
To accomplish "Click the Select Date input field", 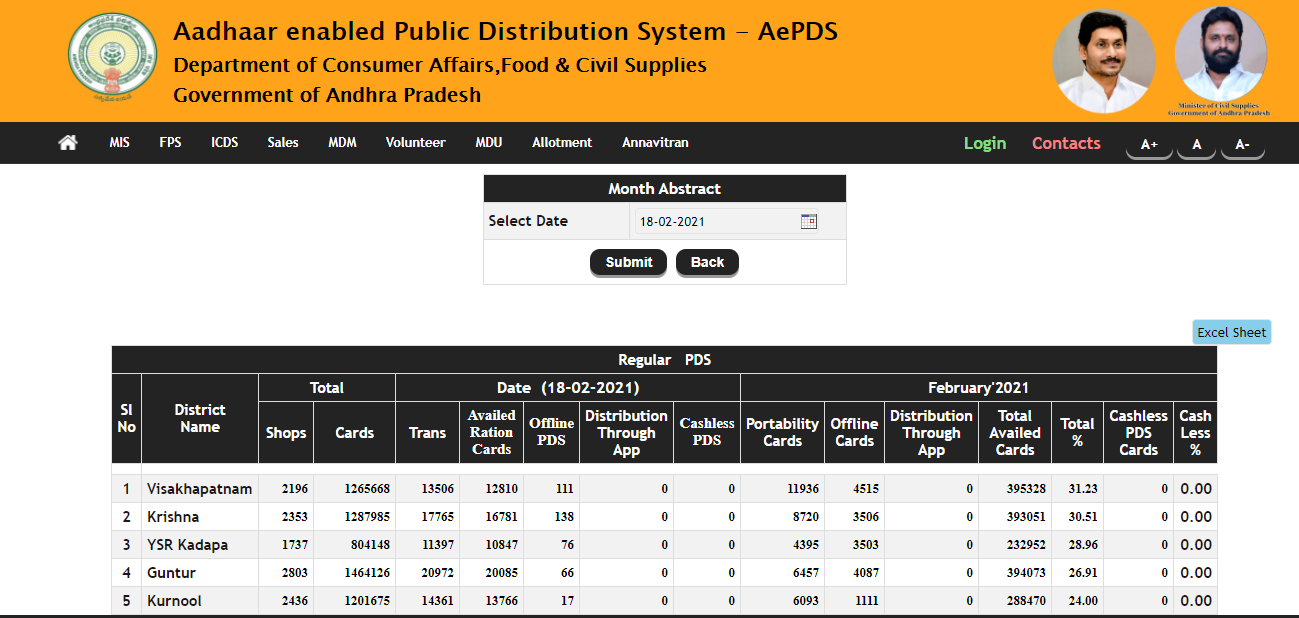I will pos(727,221).
